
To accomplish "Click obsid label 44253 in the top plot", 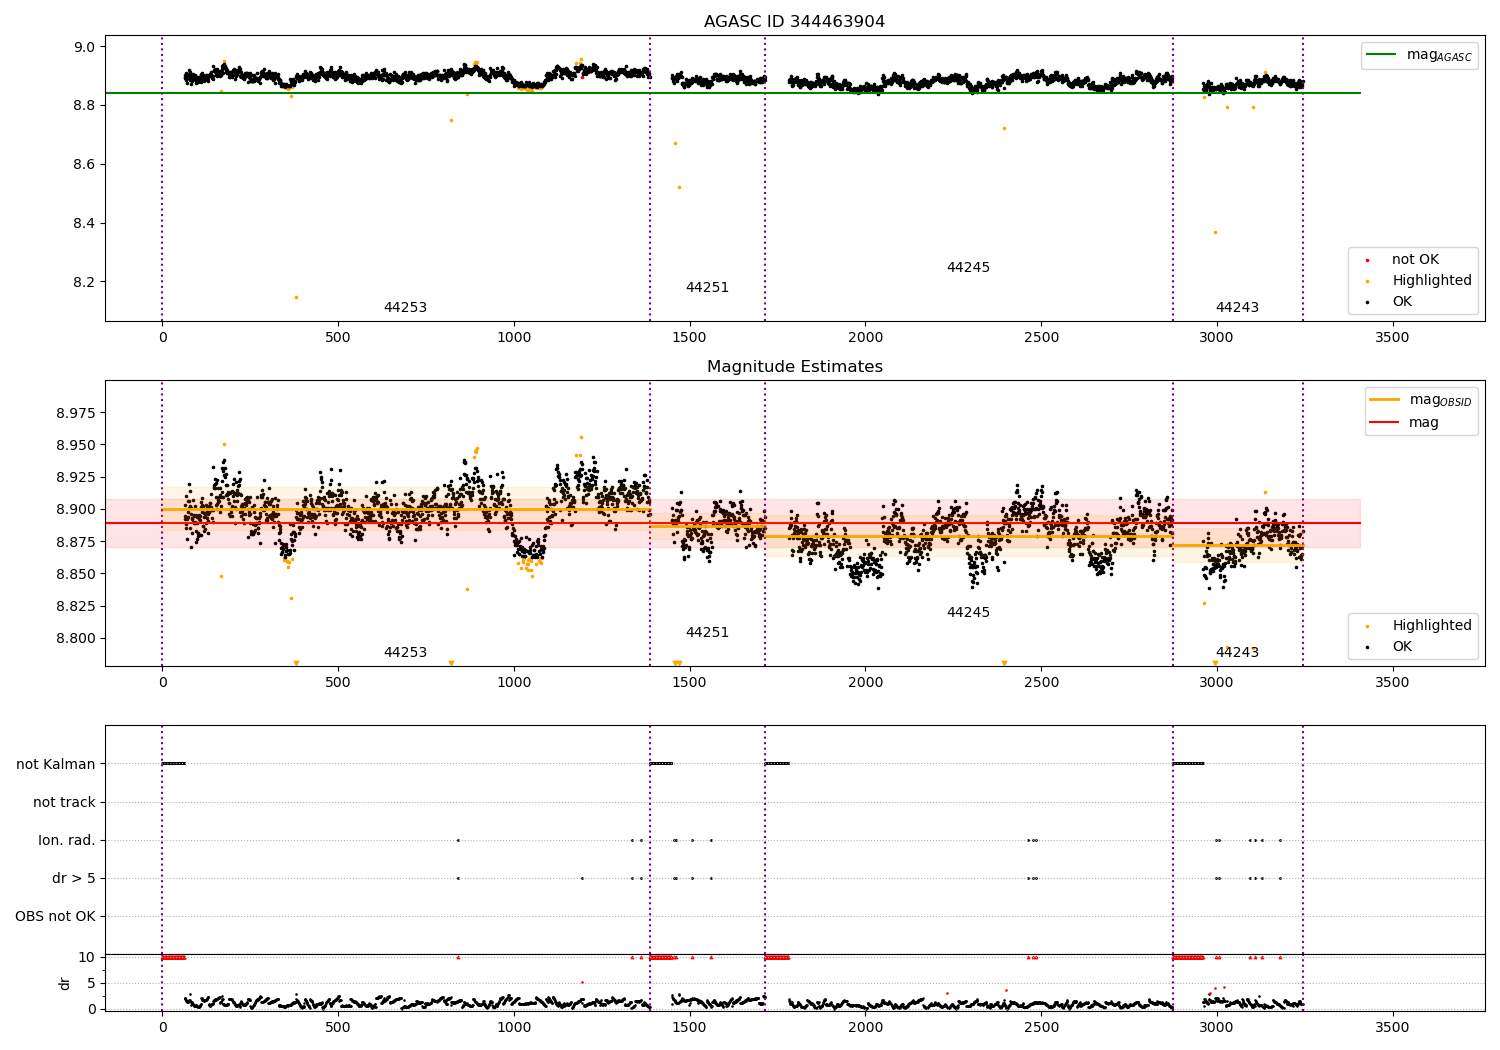I will [x=405, y=308].
